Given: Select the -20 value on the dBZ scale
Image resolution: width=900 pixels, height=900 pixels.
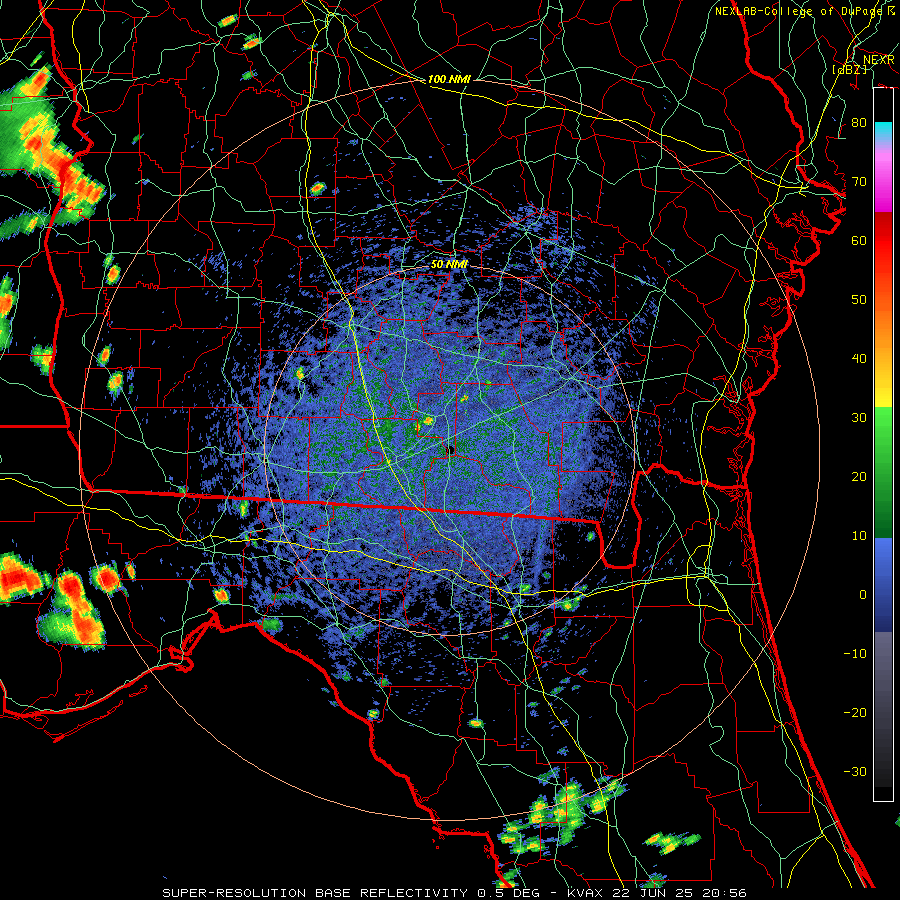Looking at the screenshot, I should [855, 712].
